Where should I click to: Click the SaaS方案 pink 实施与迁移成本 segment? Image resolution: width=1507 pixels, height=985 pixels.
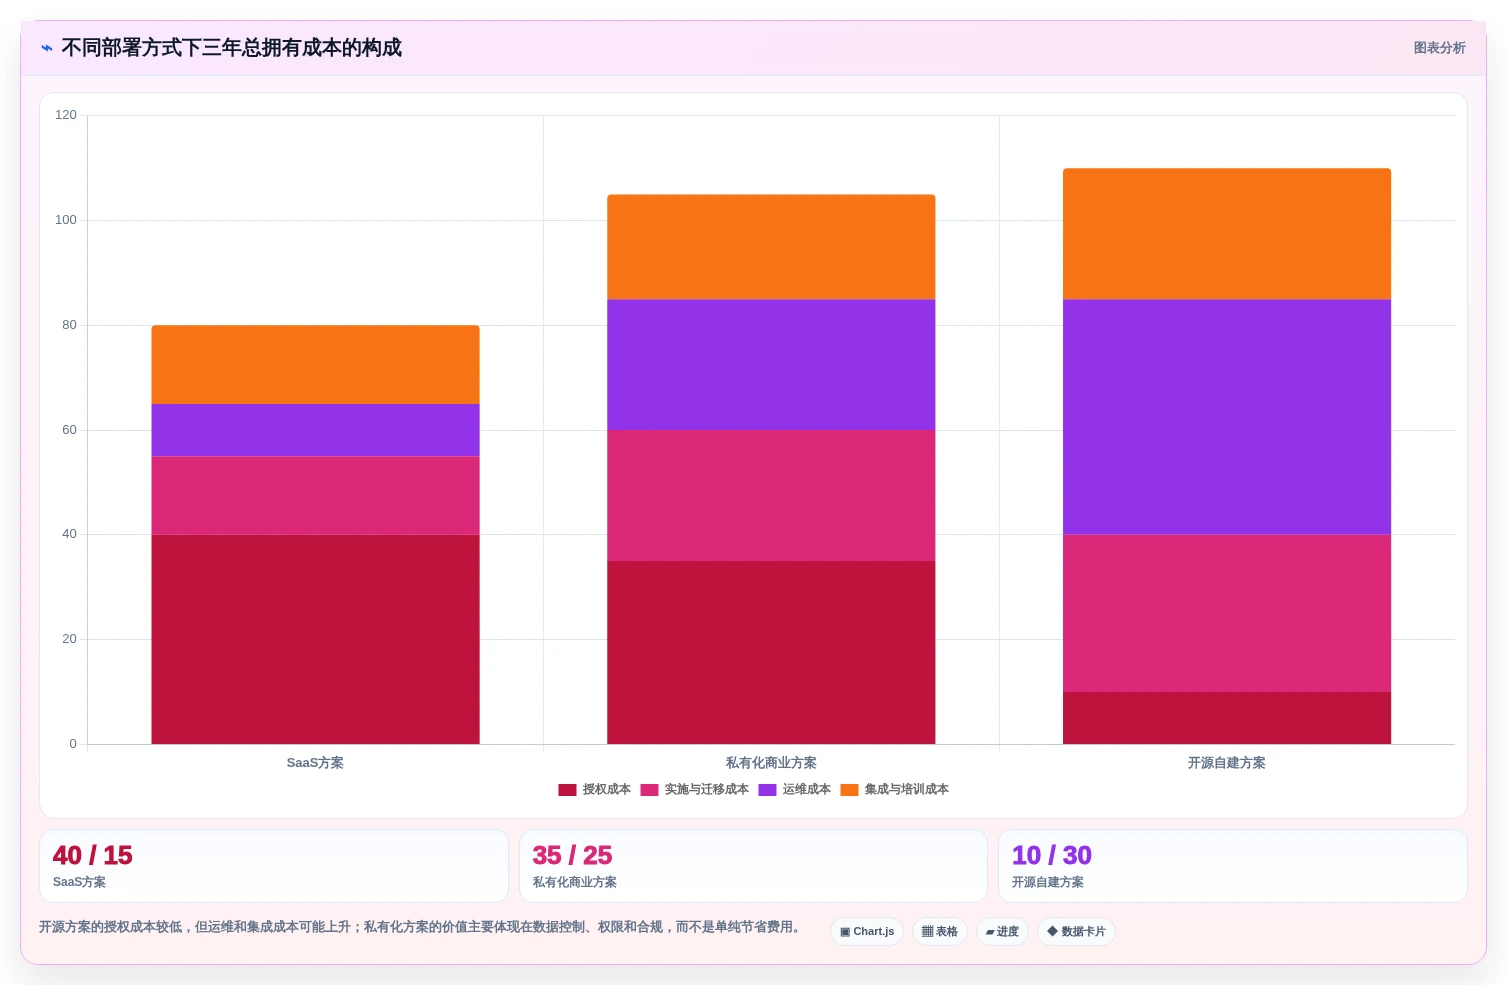(315, 496)
